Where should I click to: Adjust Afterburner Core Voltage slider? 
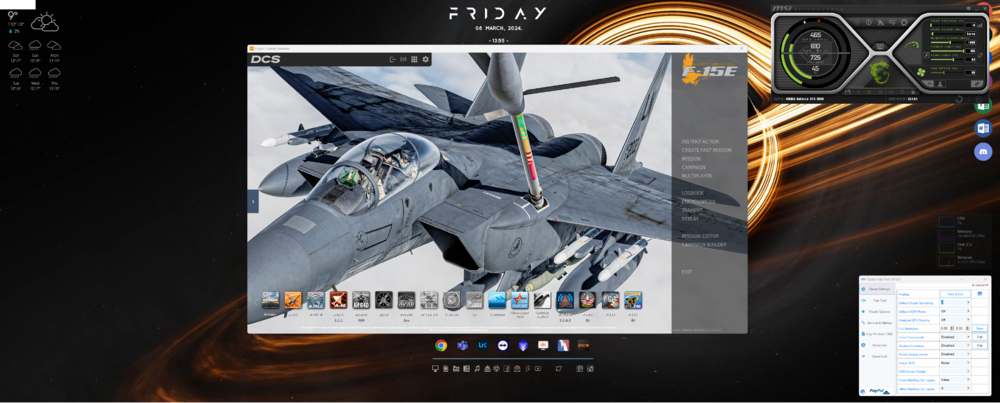[947, 26]
